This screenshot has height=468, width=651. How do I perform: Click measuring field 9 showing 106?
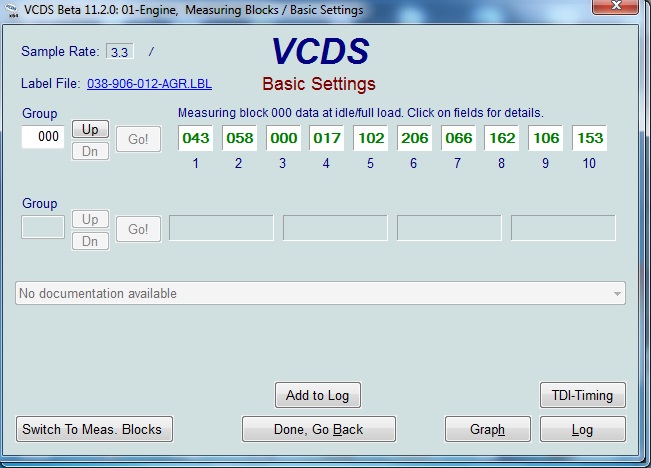546,138
